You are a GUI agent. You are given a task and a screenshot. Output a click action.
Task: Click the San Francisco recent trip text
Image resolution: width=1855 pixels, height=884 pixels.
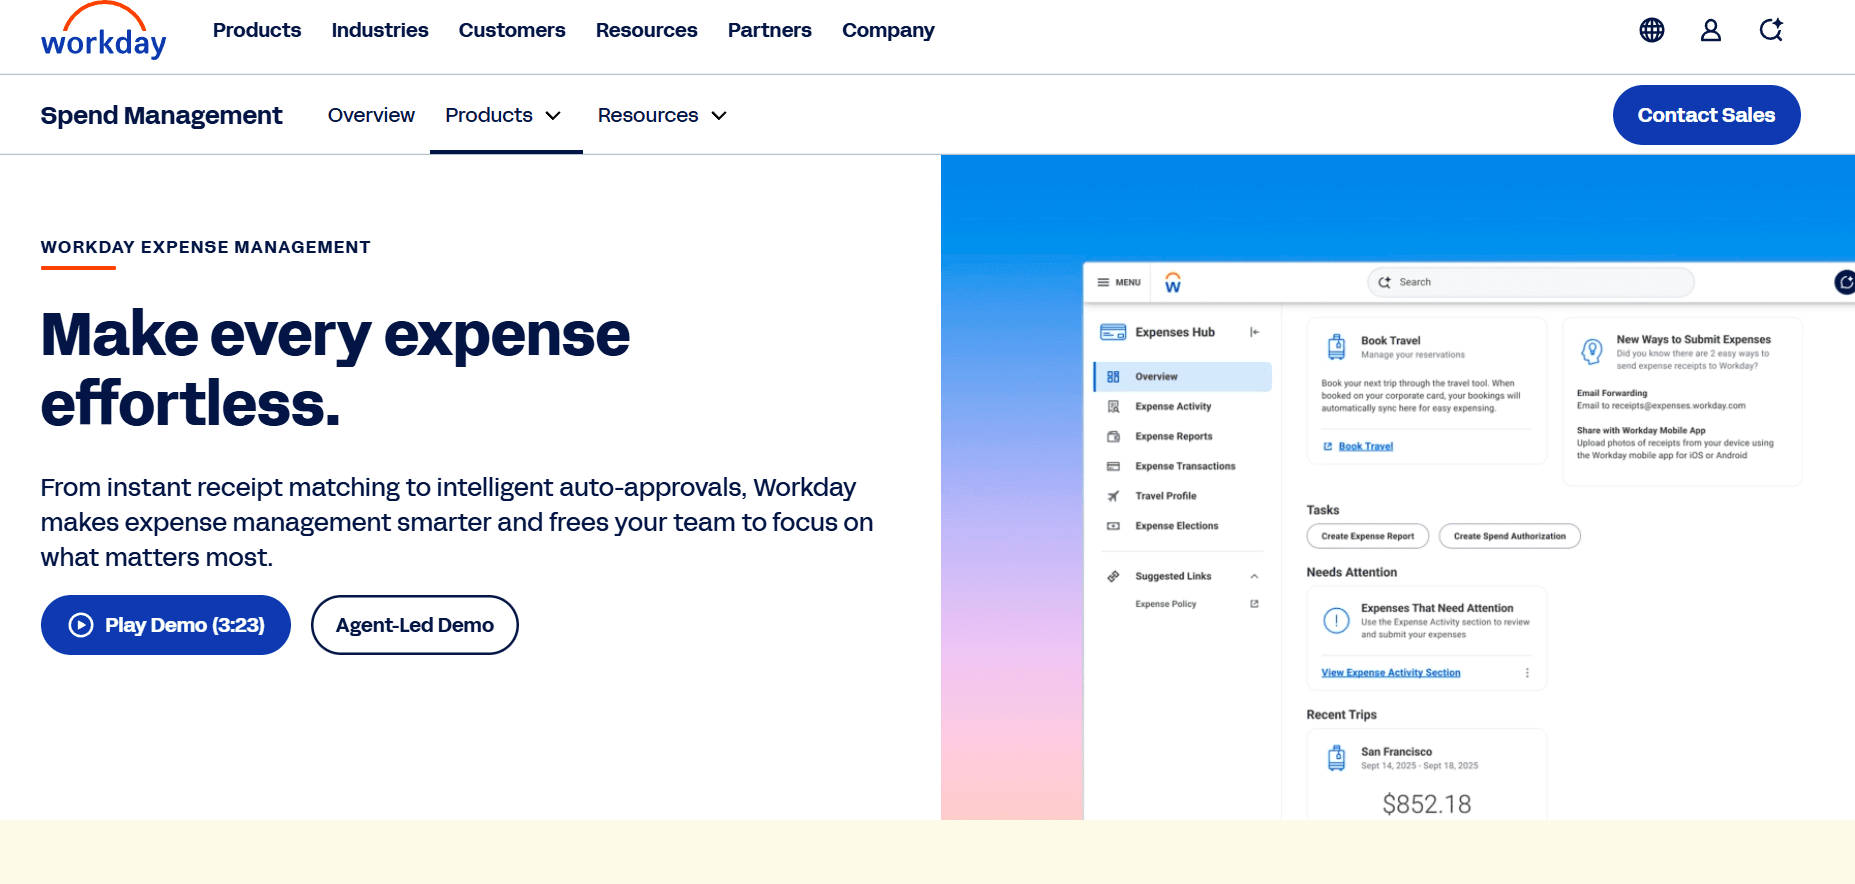[x=1397, y=752]
